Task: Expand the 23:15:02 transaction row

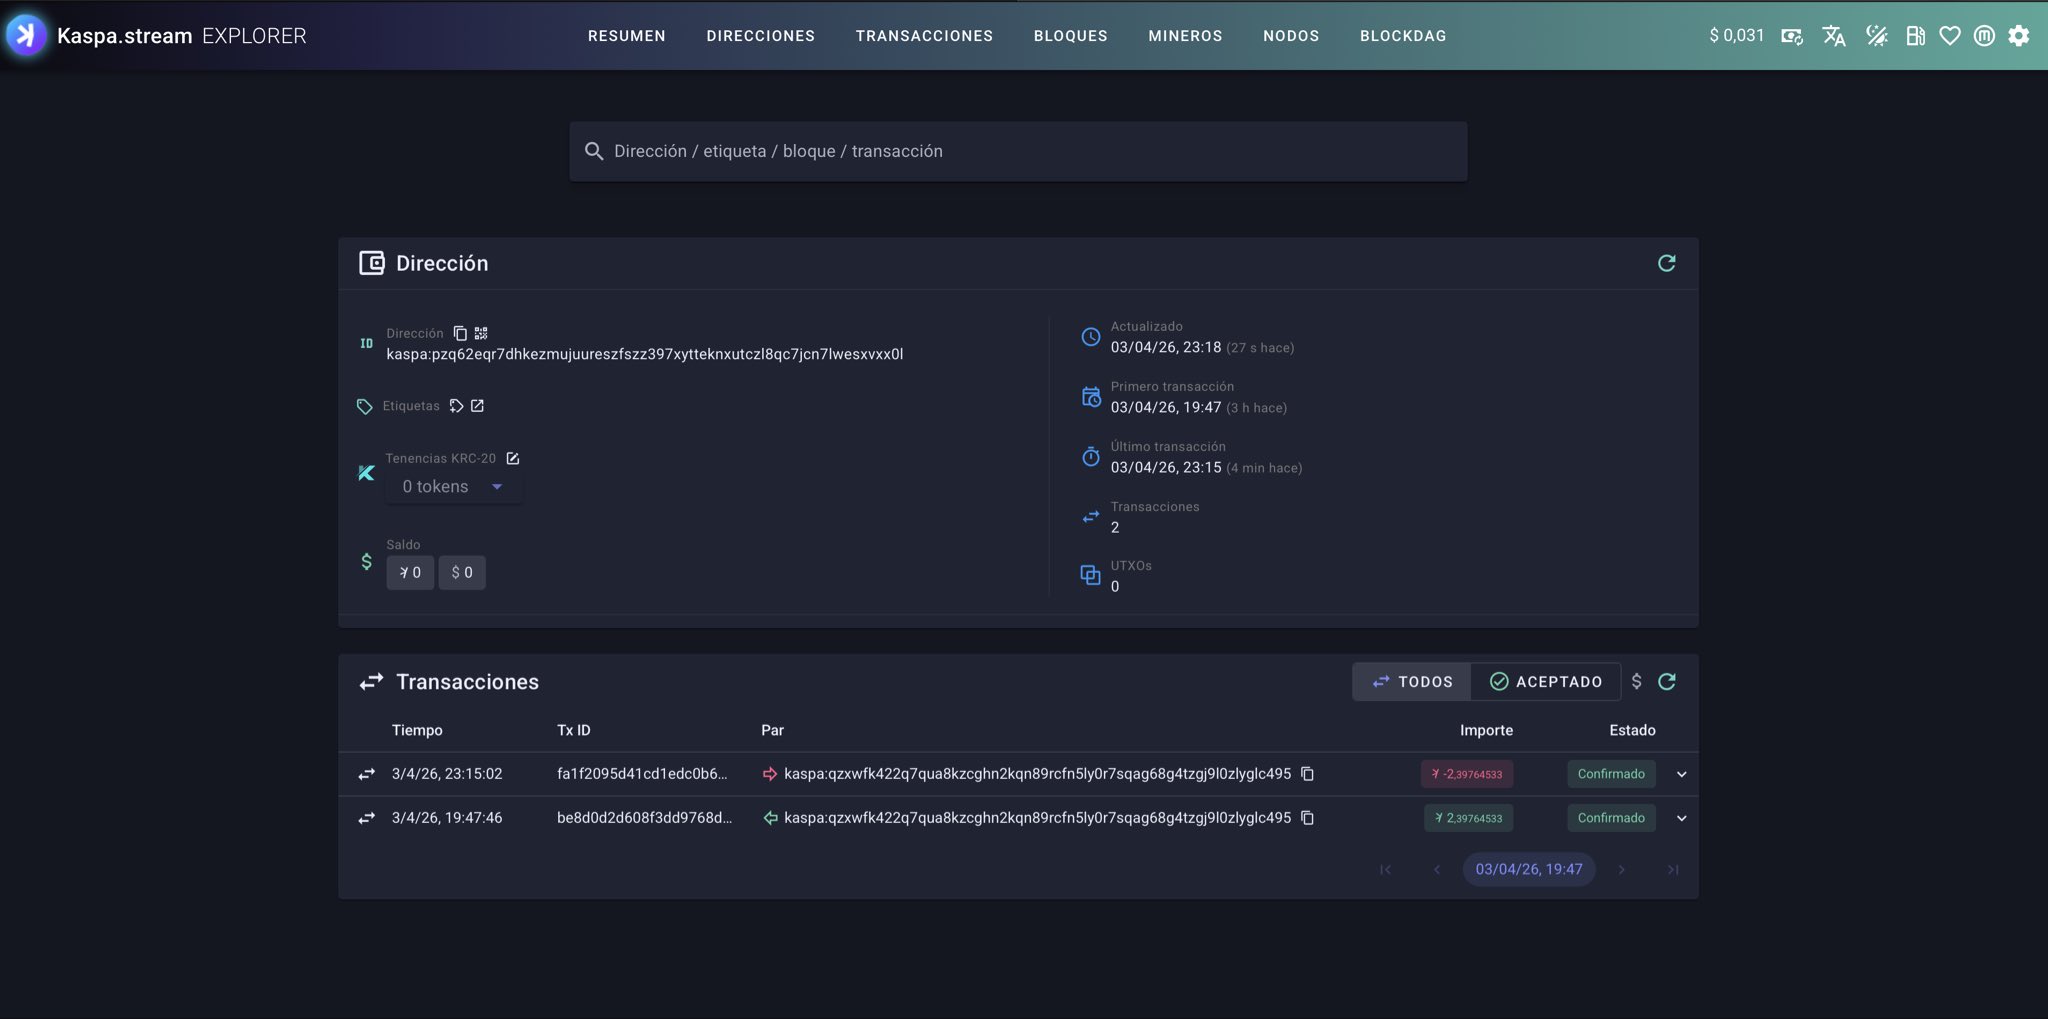Action: [1681, 774]
